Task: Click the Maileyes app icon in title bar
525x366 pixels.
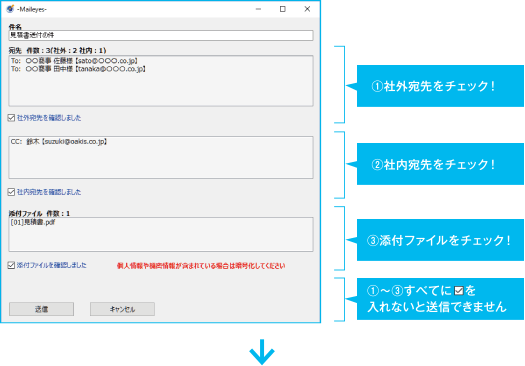Action: pyautogui.click(x=10, y=9)
